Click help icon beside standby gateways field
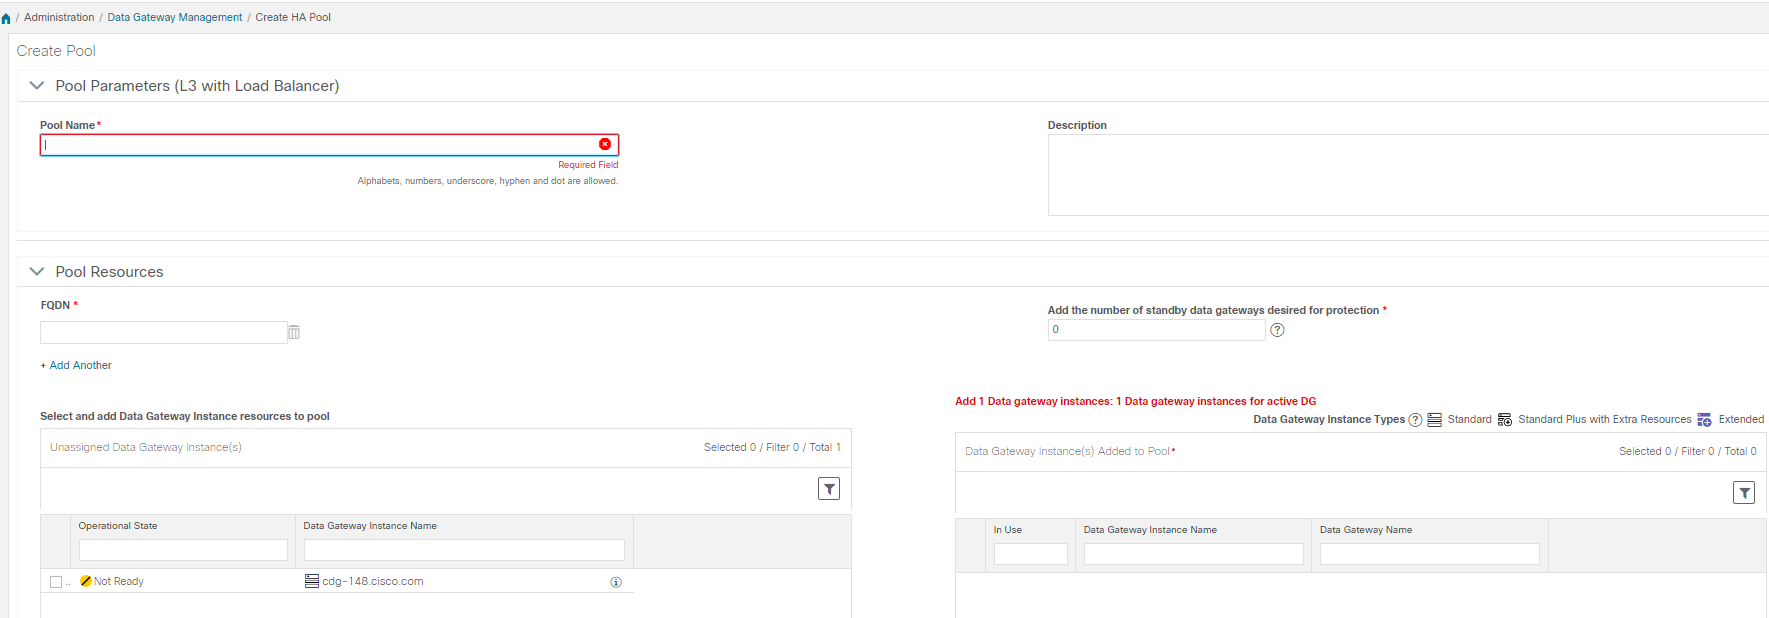1769x618 pixels. coord(1277,330)
